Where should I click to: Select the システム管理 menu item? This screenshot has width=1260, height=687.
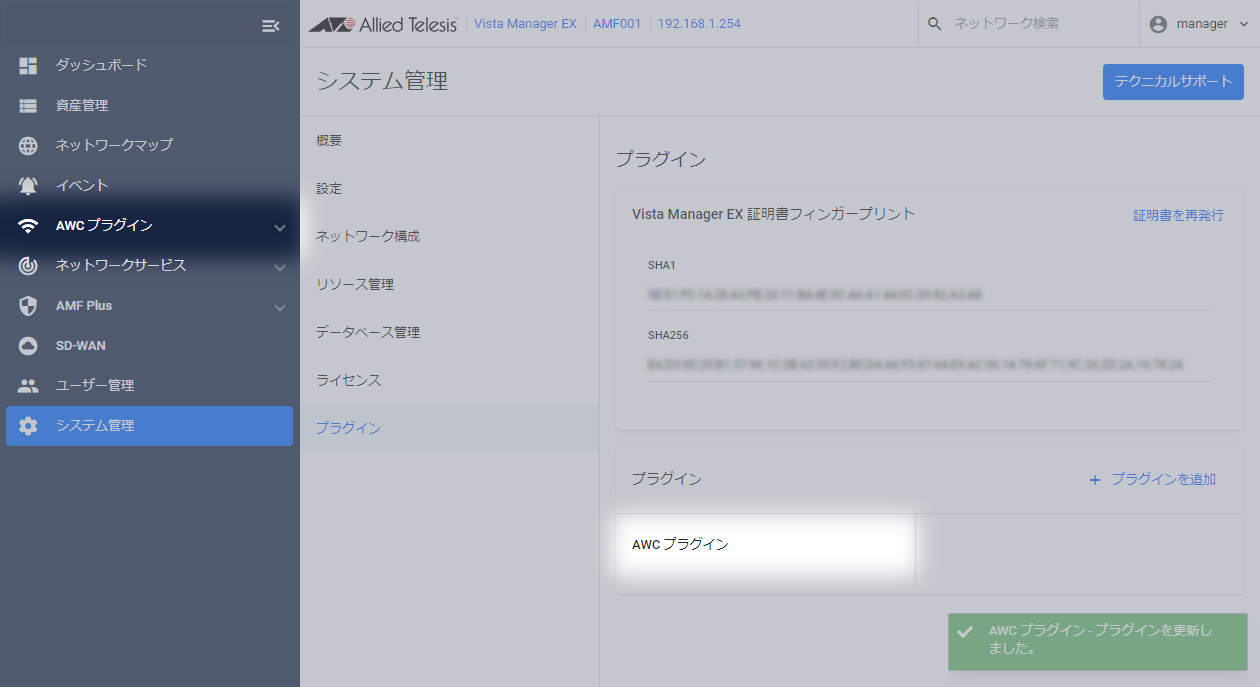point(150,426)
